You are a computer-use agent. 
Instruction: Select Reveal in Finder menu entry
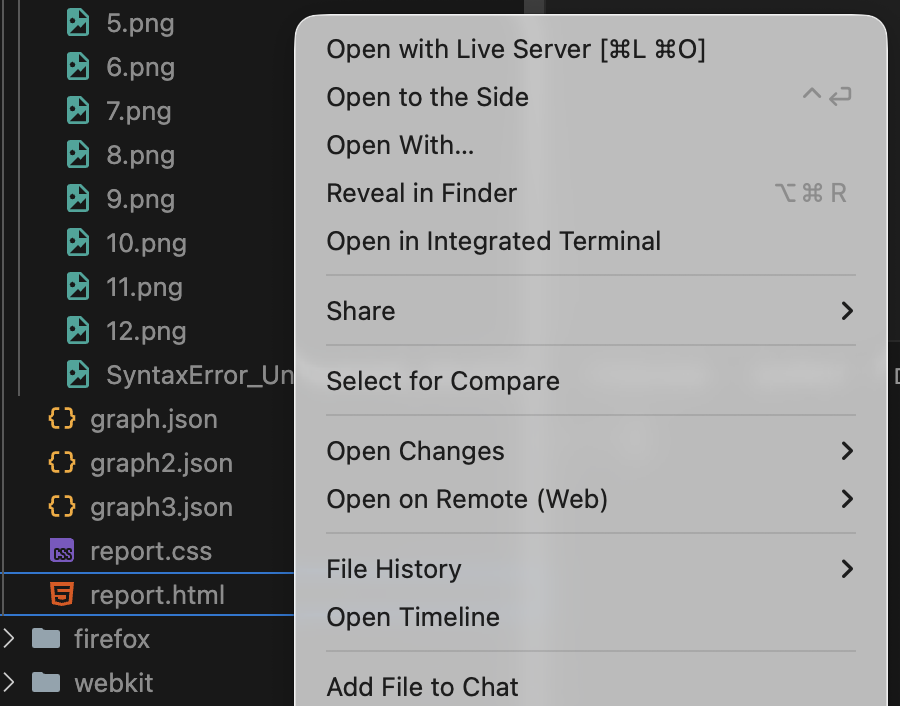[422, 193]
